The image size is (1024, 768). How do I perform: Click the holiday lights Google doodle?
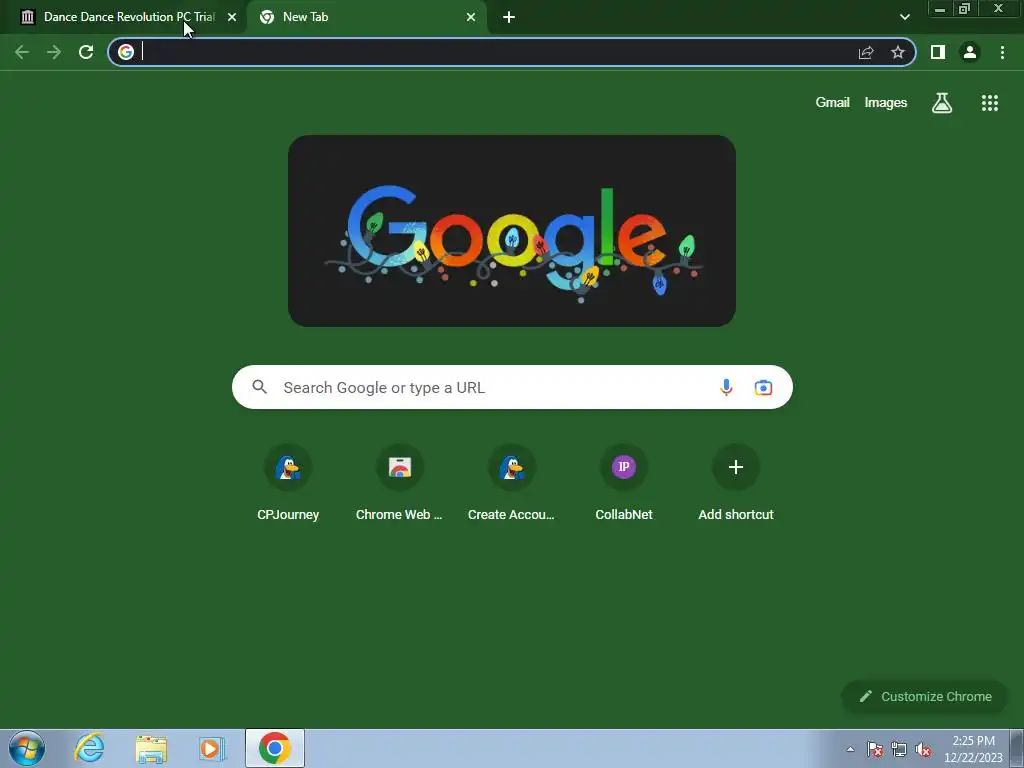512,231
